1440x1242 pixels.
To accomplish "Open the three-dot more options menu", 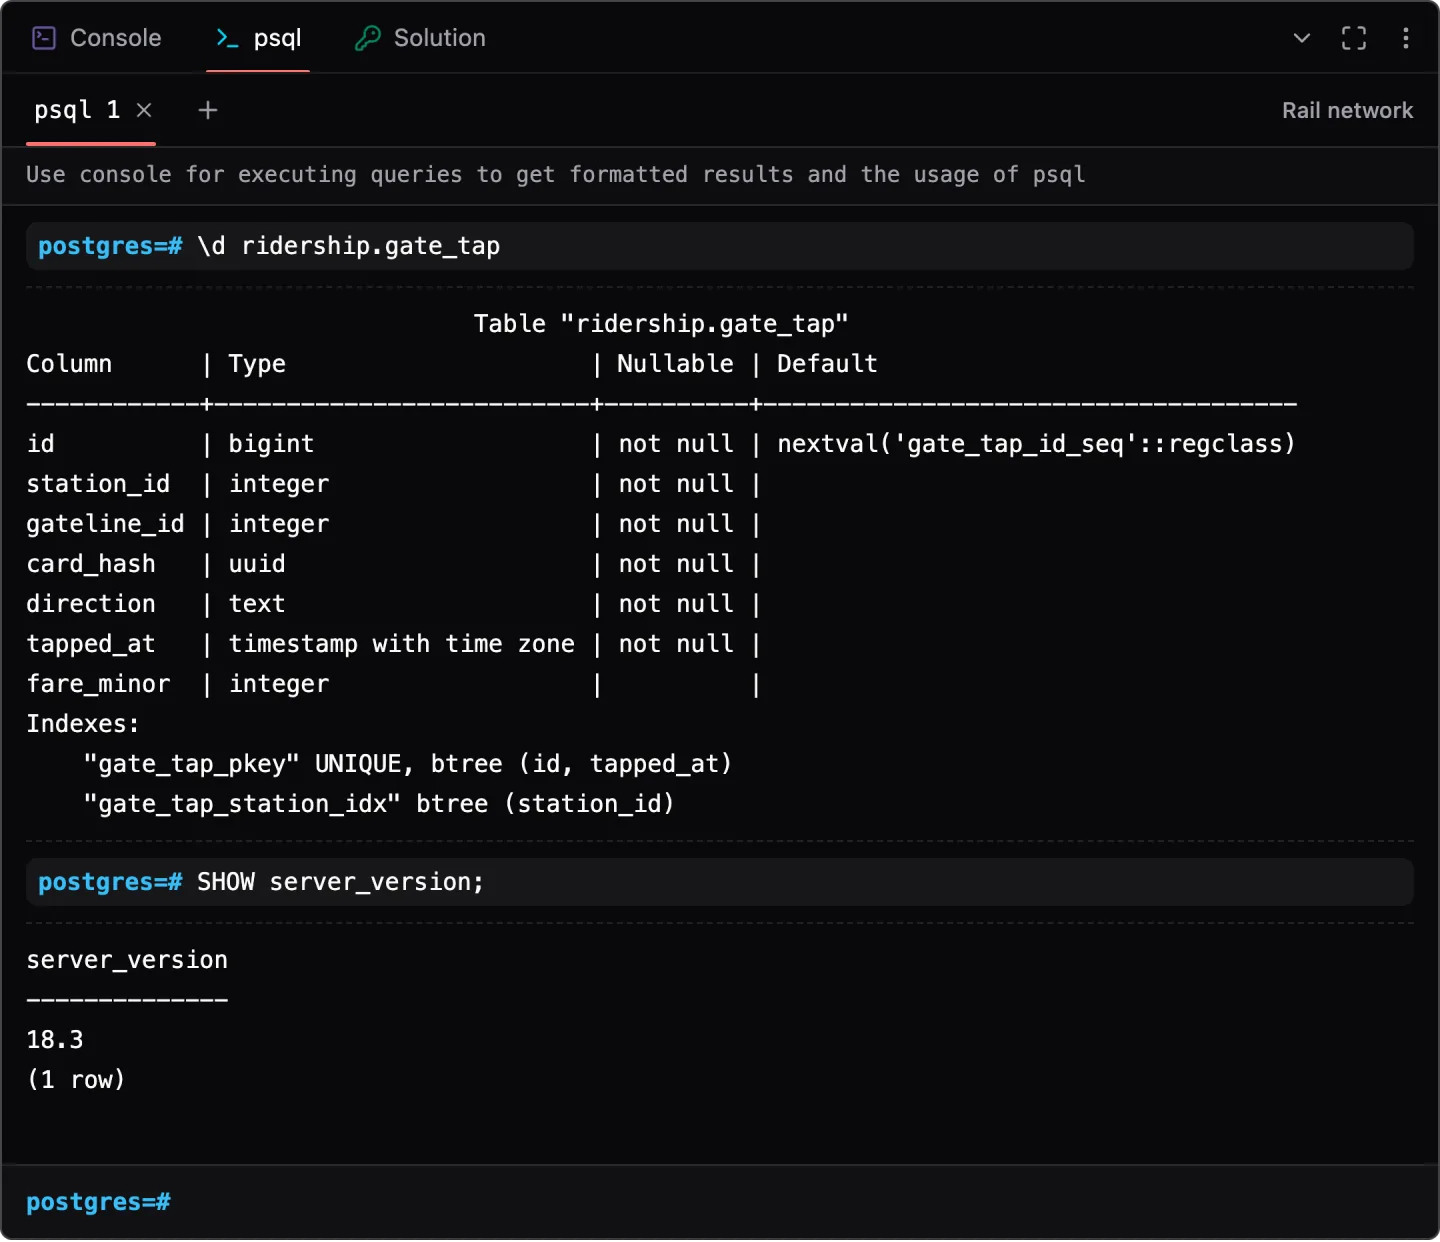I will tap(1406, 38).
